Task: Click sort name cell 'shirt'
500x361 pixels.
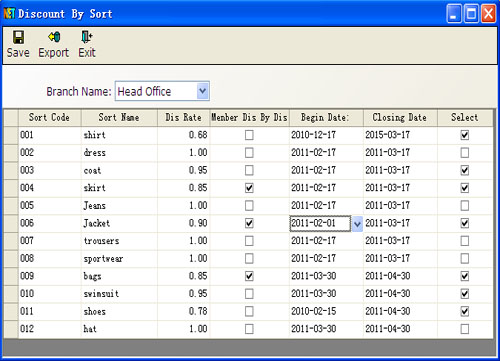Action: tap(119, 135)
